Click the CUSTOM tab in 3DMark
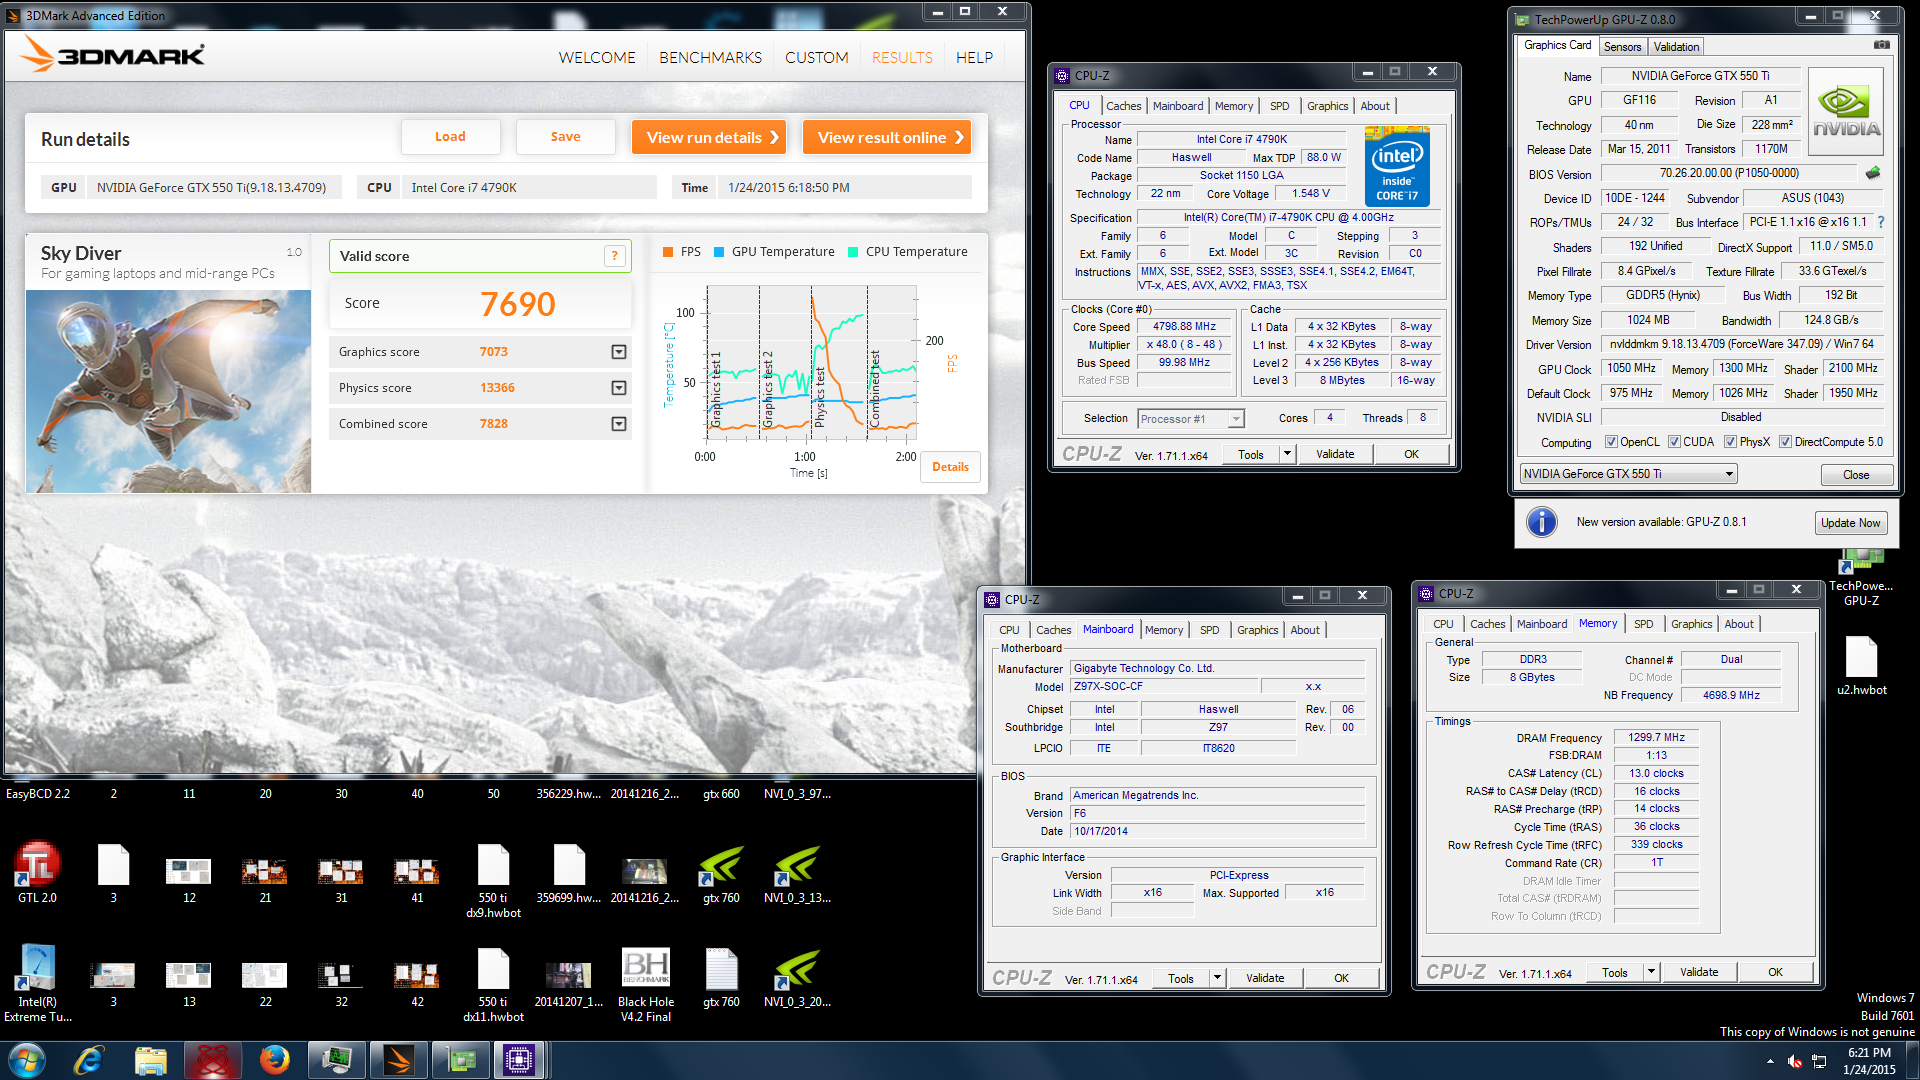 [816, 58]
